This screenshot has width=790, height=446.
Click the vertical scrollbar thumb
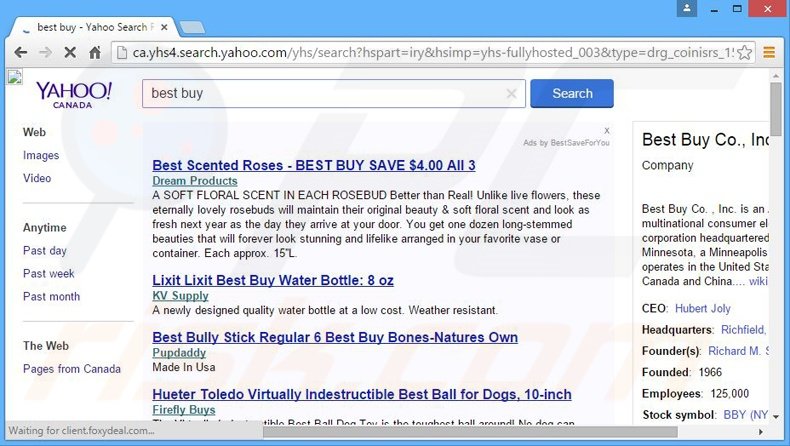coord(776,109)
